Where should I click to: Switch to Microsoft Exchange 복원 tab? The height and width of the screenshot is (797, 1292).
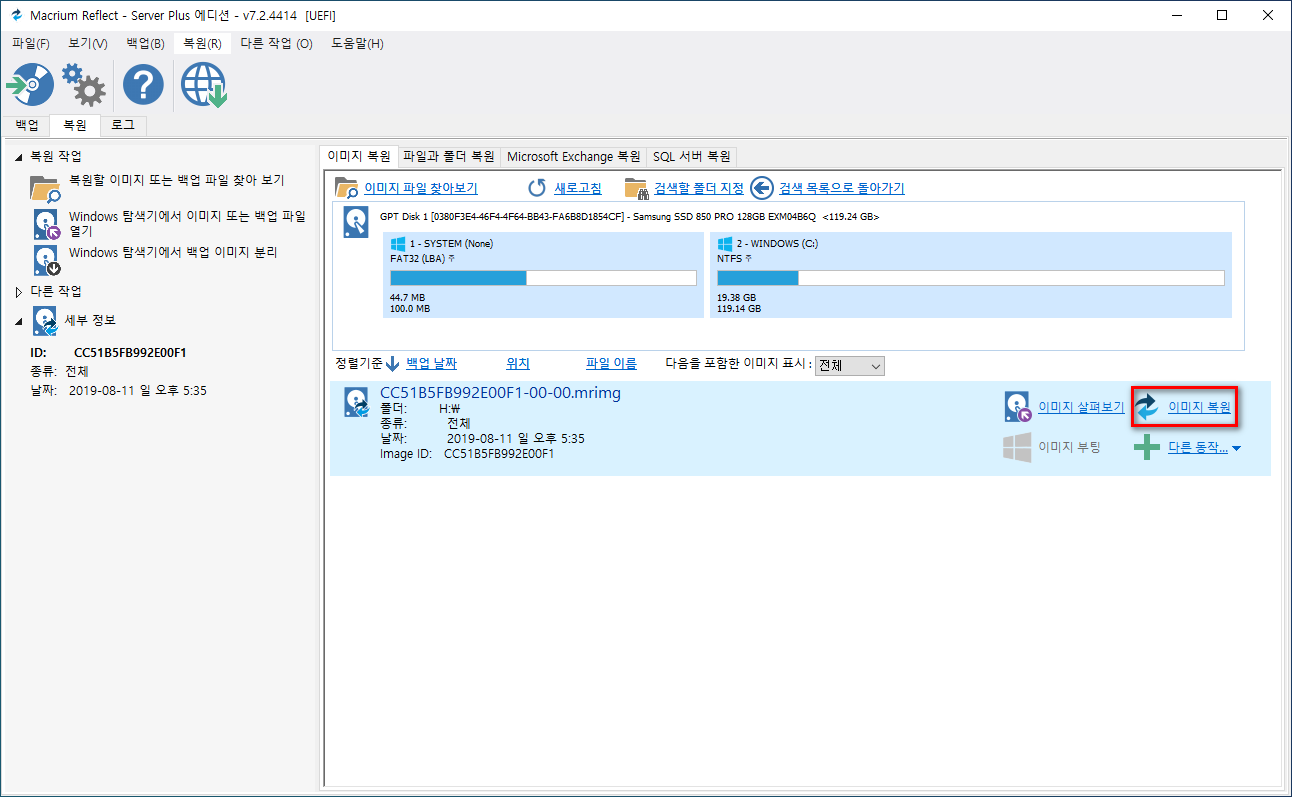tap(574, 157)
